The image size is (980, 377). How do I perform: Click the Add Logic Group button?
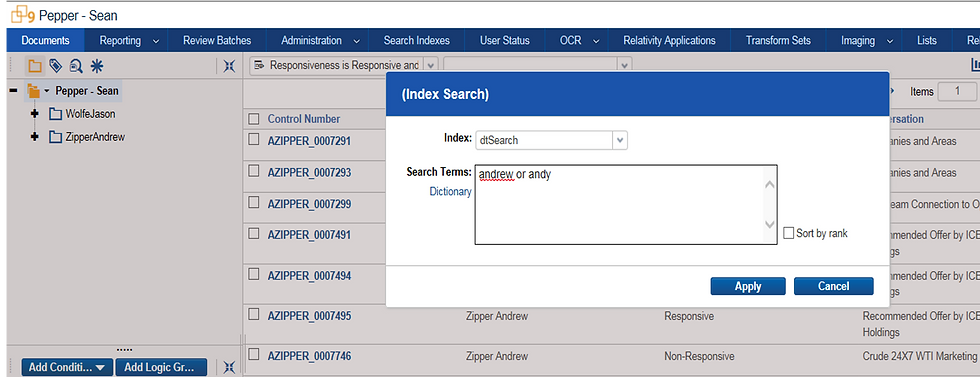[161, 367]
